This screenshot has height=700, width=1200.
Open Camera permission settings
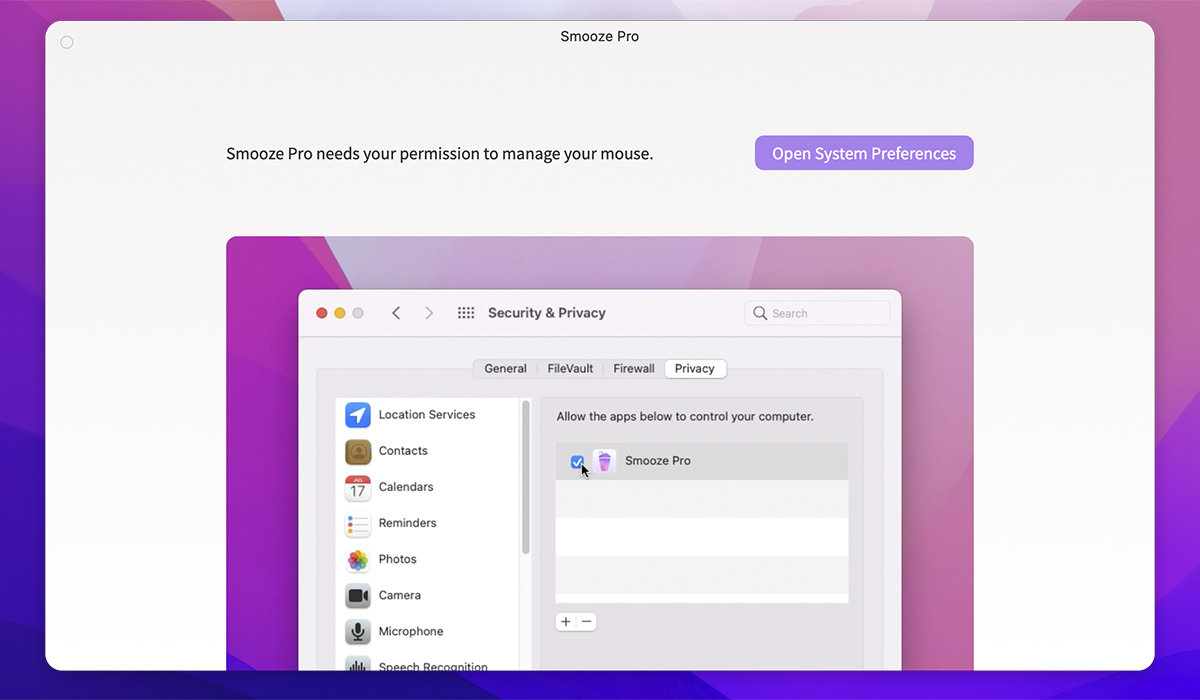click(x=400, y=595)
